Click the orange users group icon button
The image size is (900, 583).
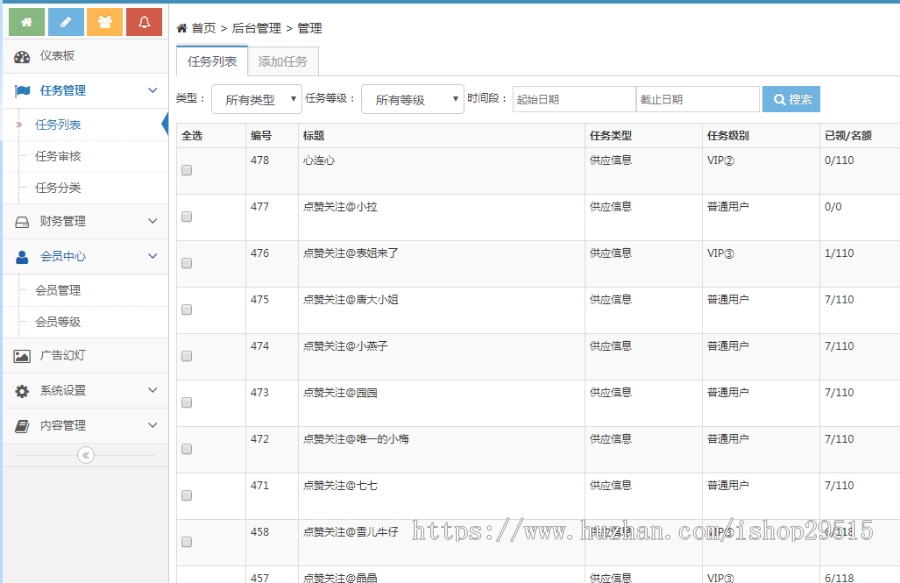point(105,22)
